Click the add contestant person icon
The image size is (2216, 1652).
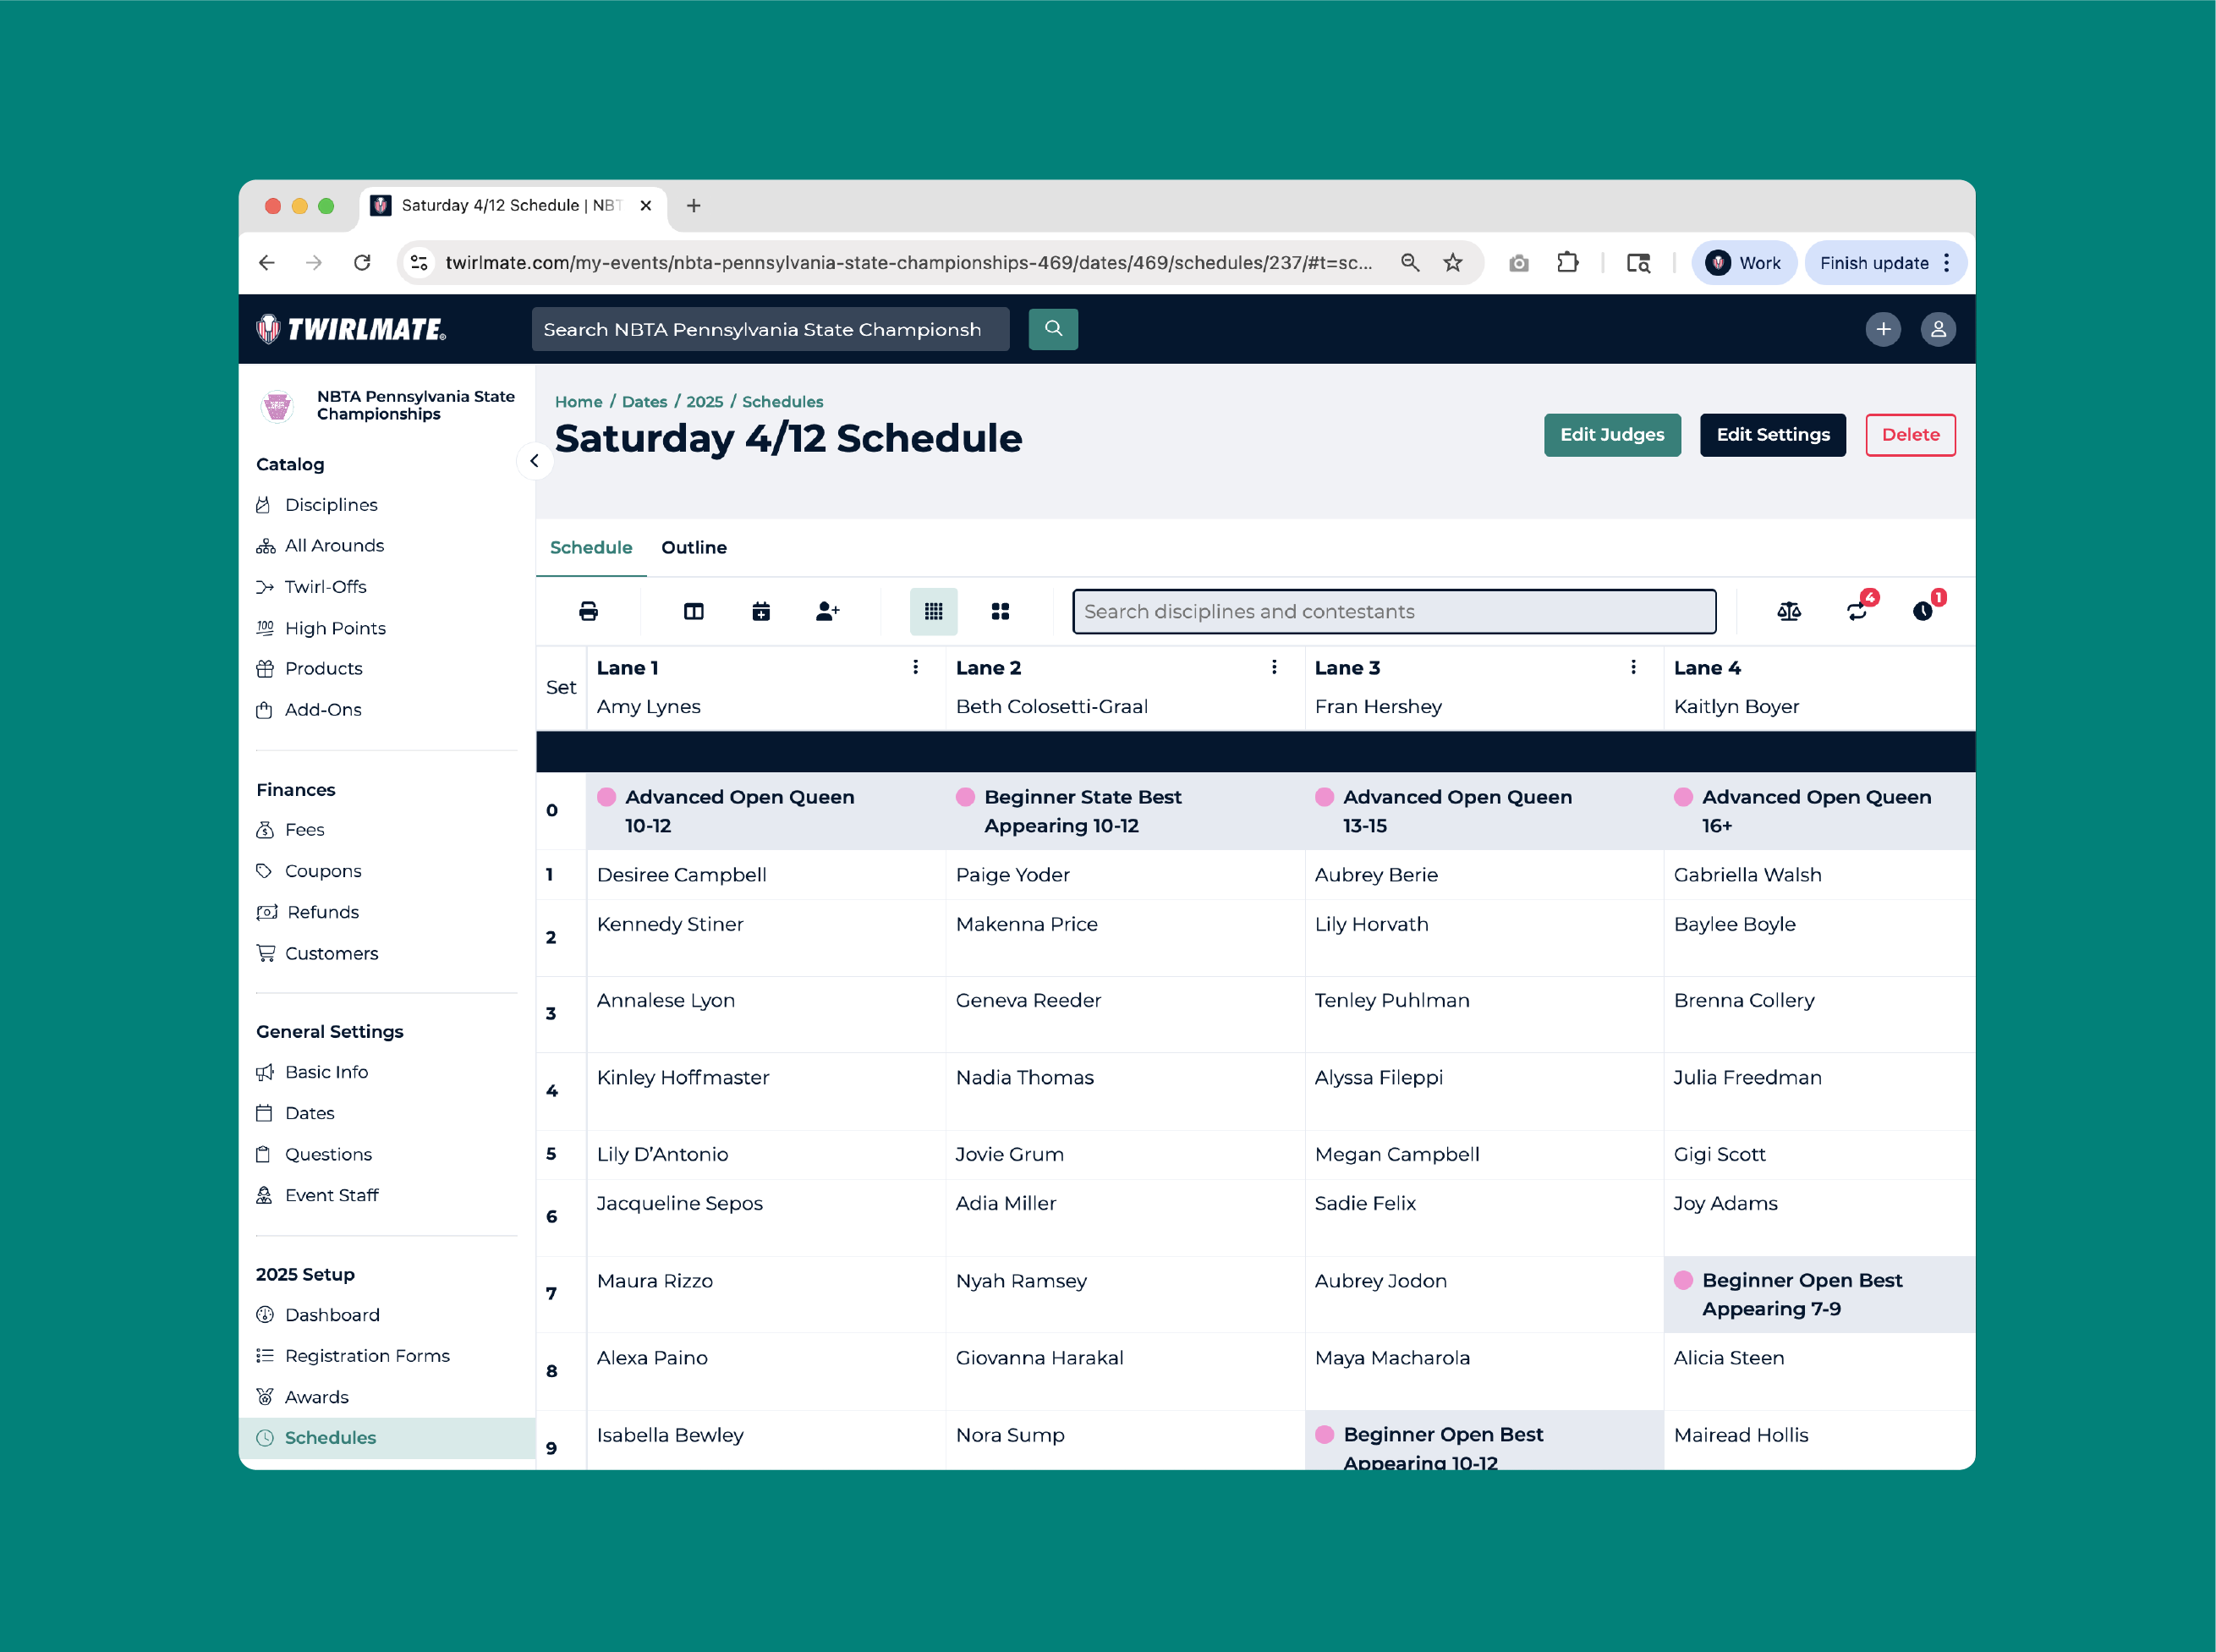pyautogui.click(x=826, y=611)
